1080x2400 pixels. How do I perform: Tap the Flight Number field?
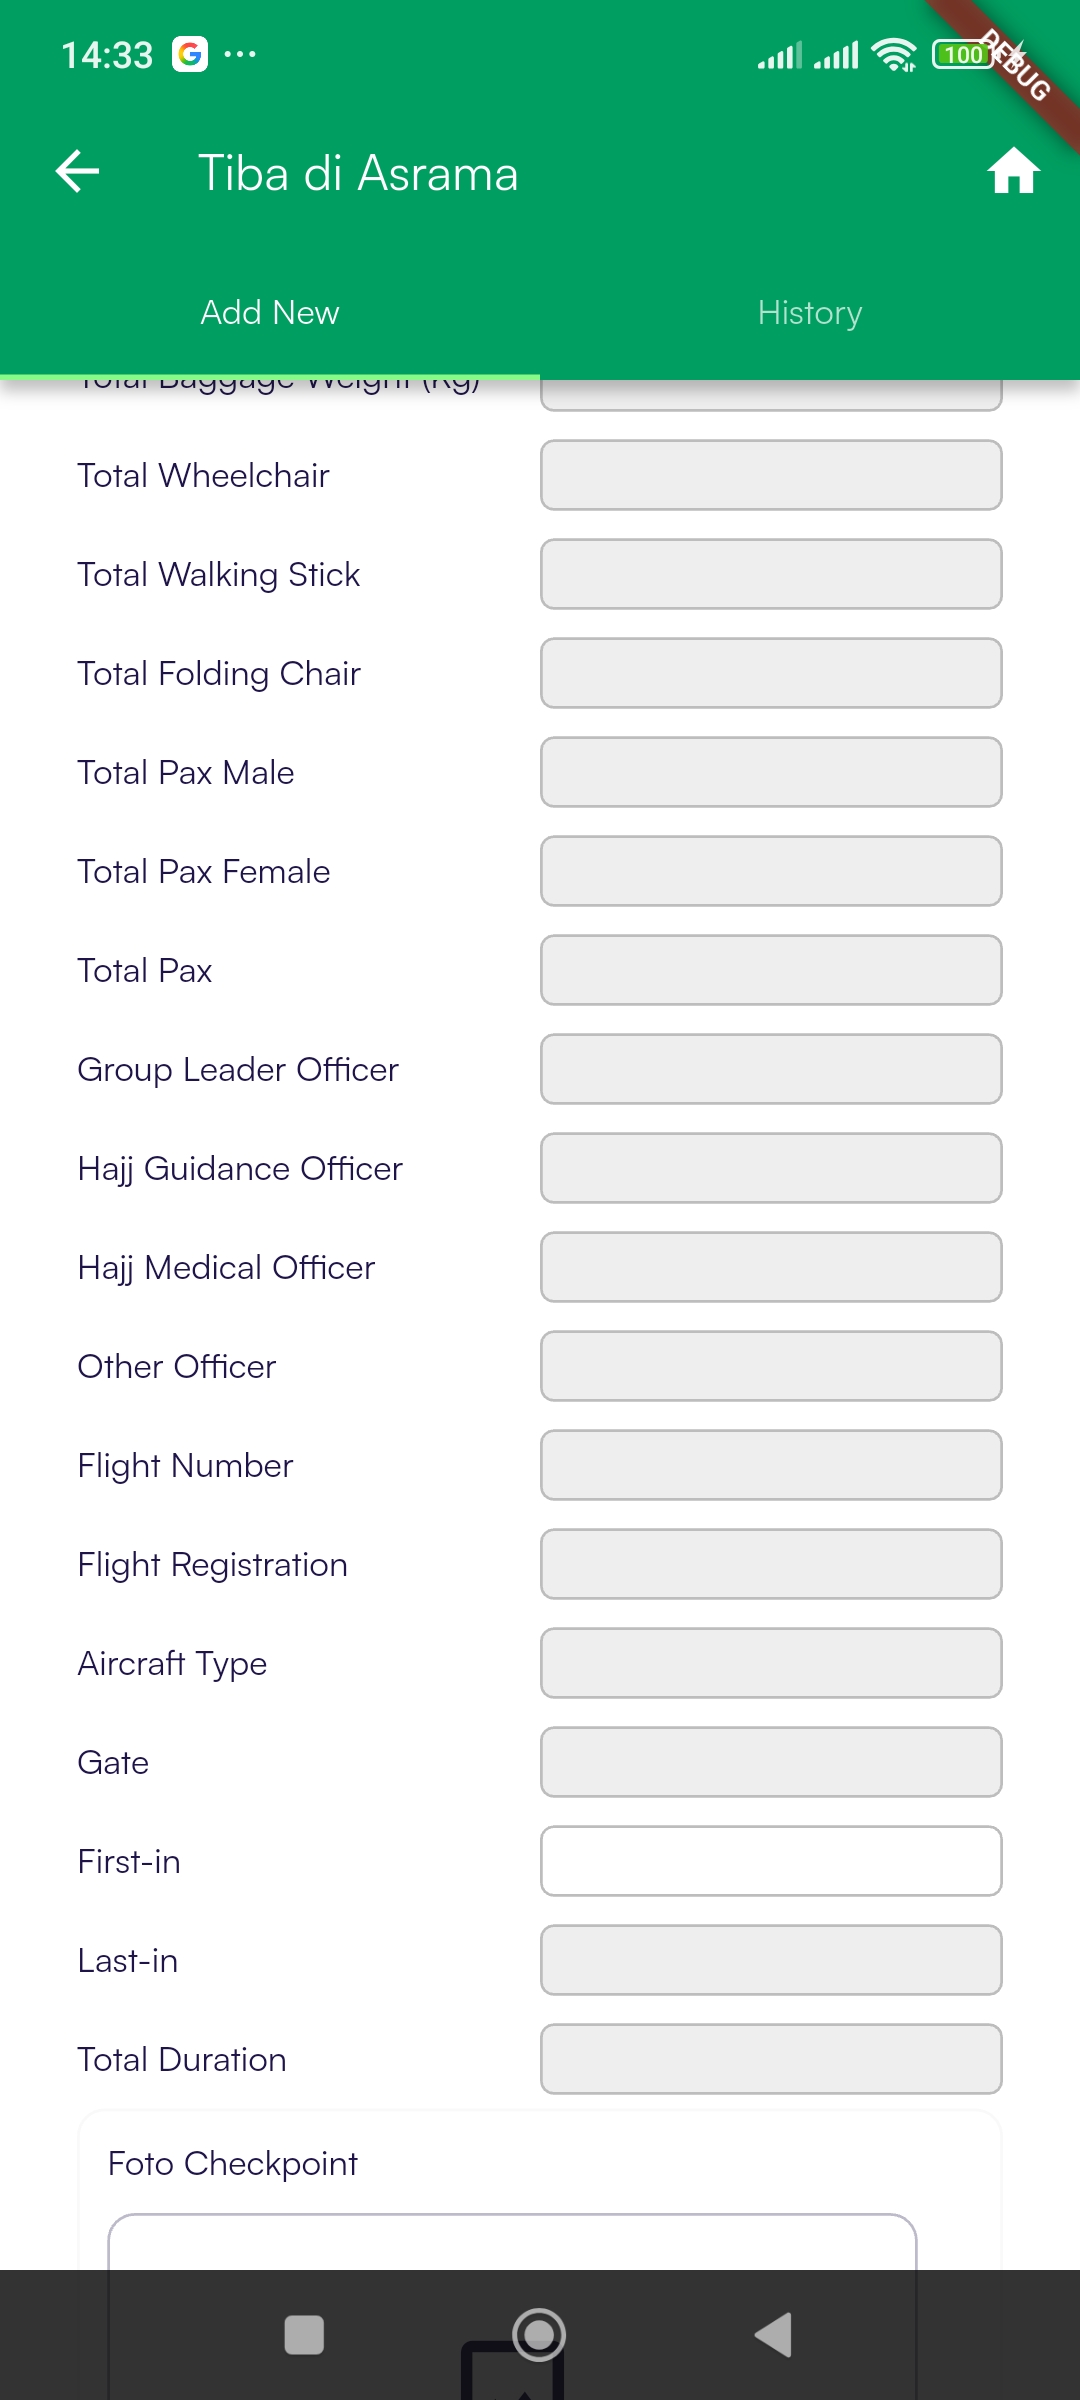pos(771,1465)
